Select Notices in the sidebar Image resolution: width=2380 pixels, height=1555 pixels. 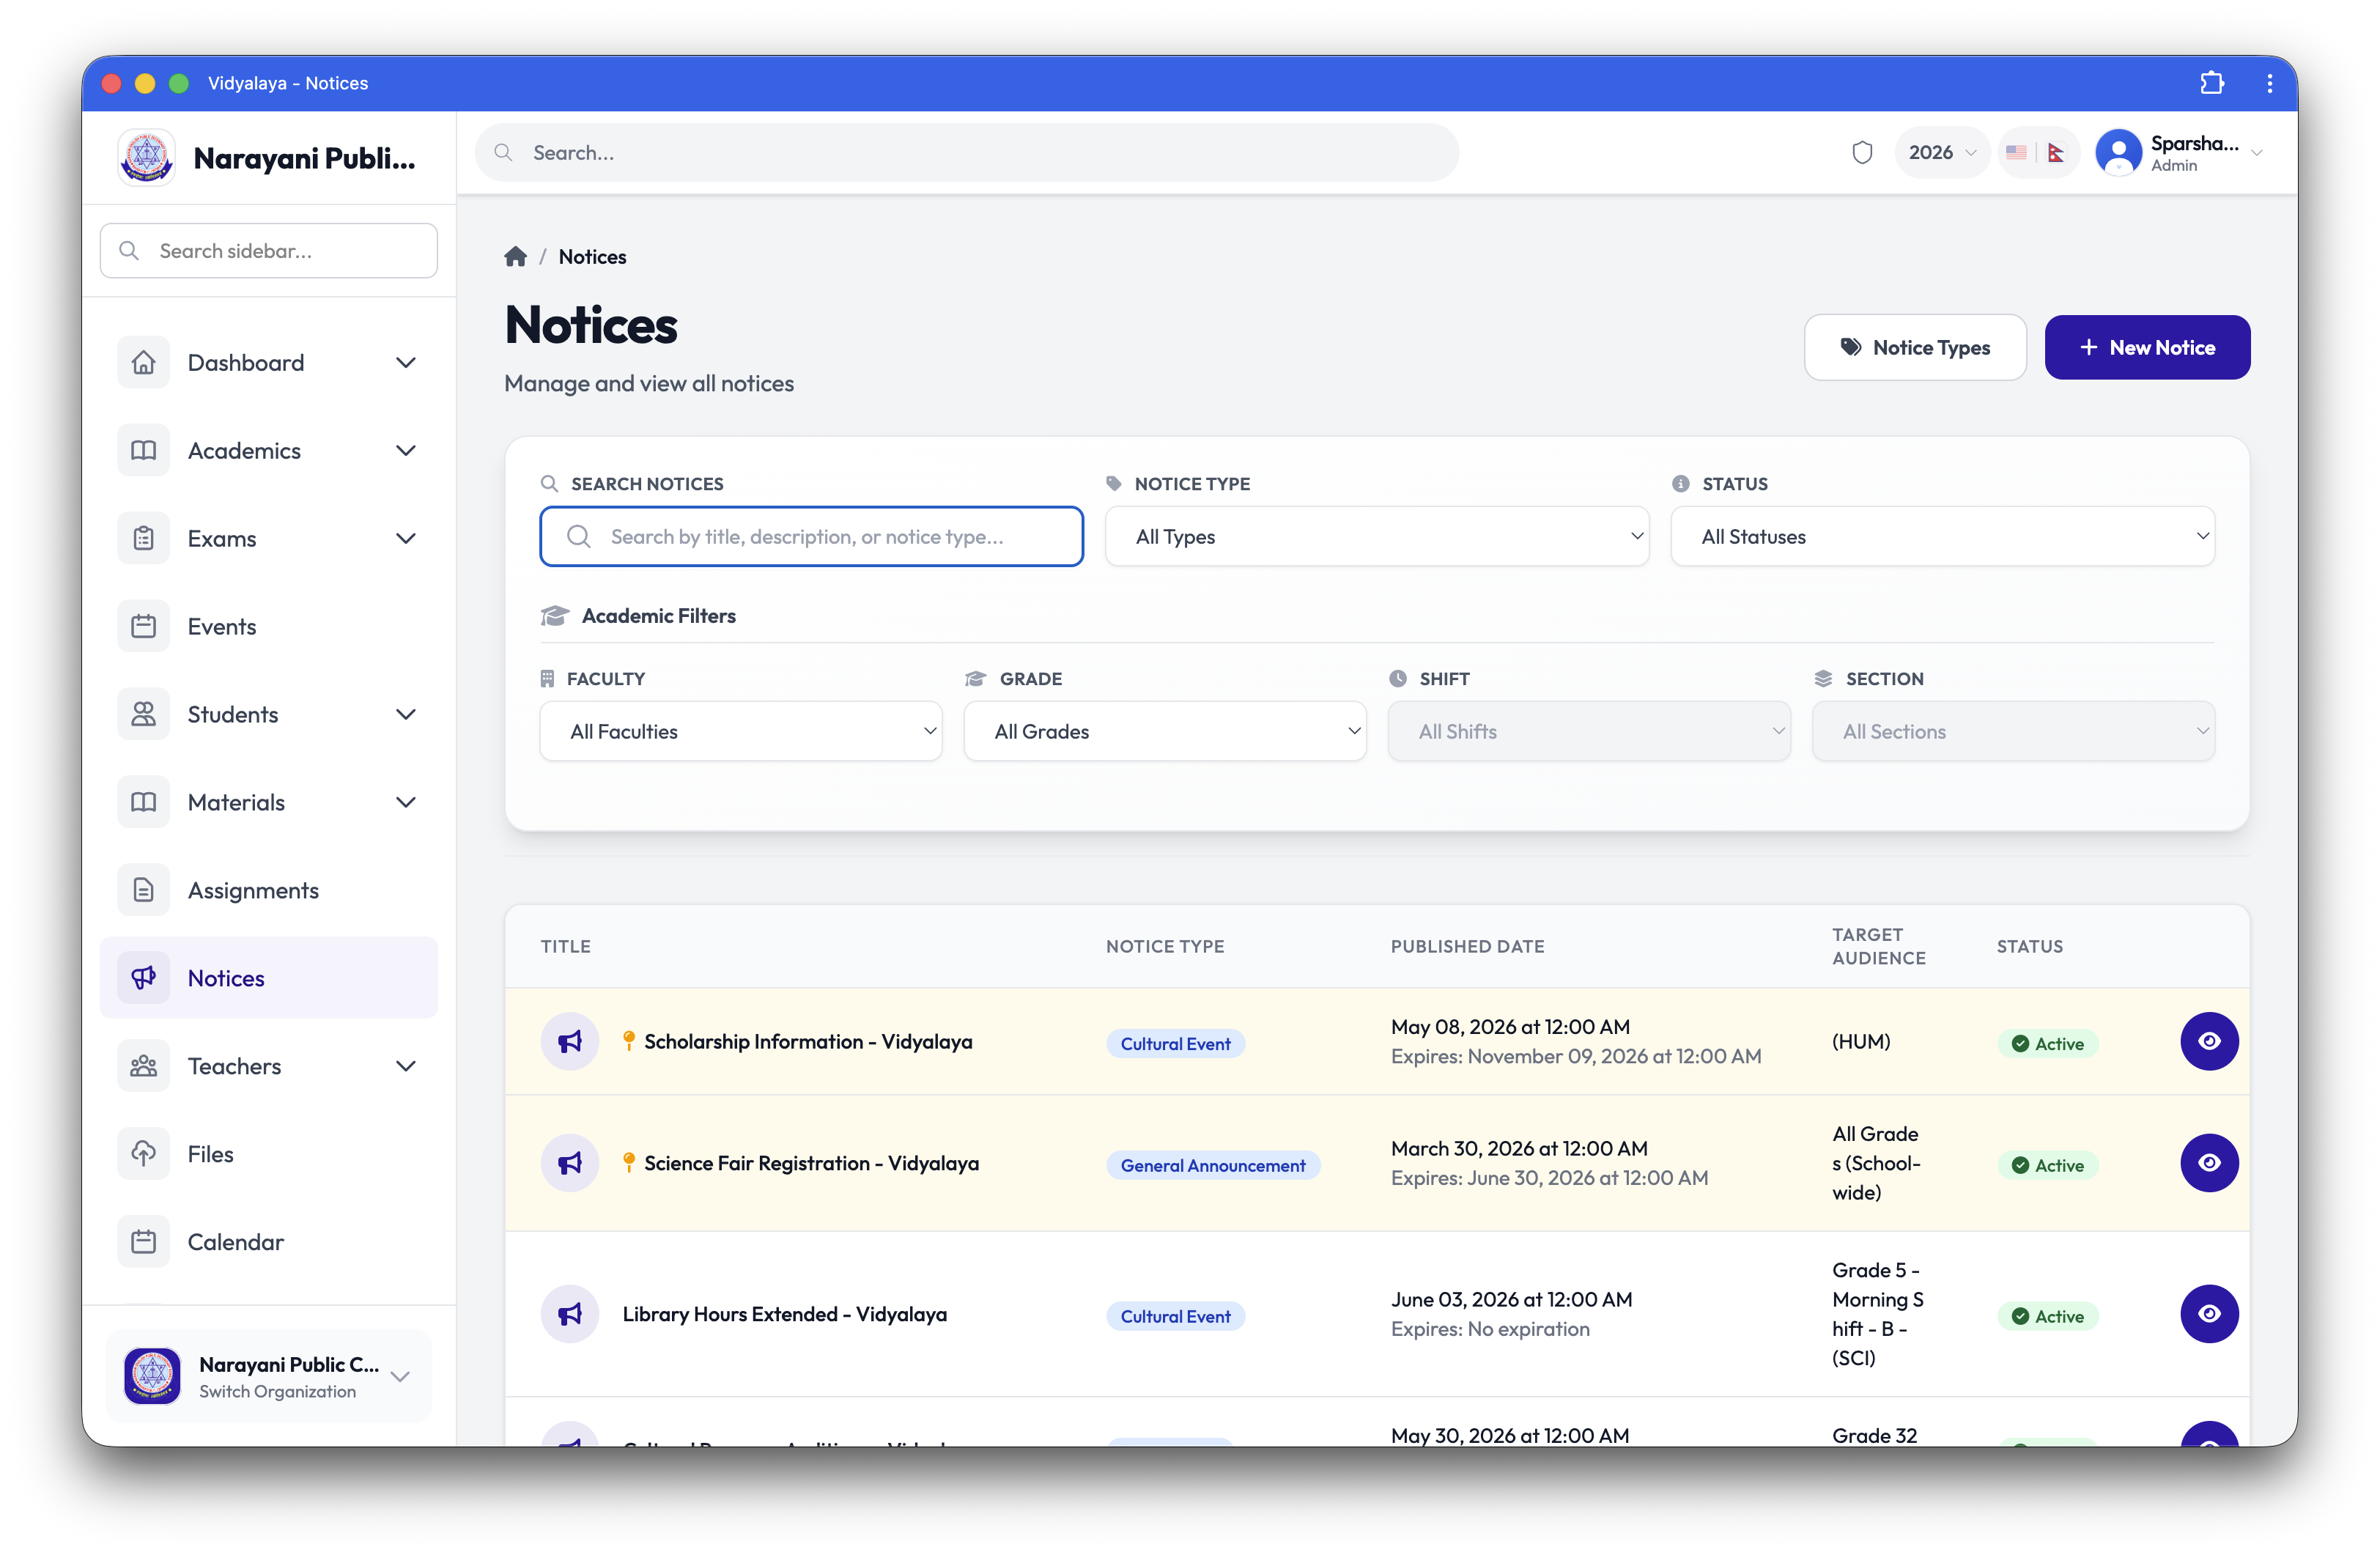(x=268, y=978)
